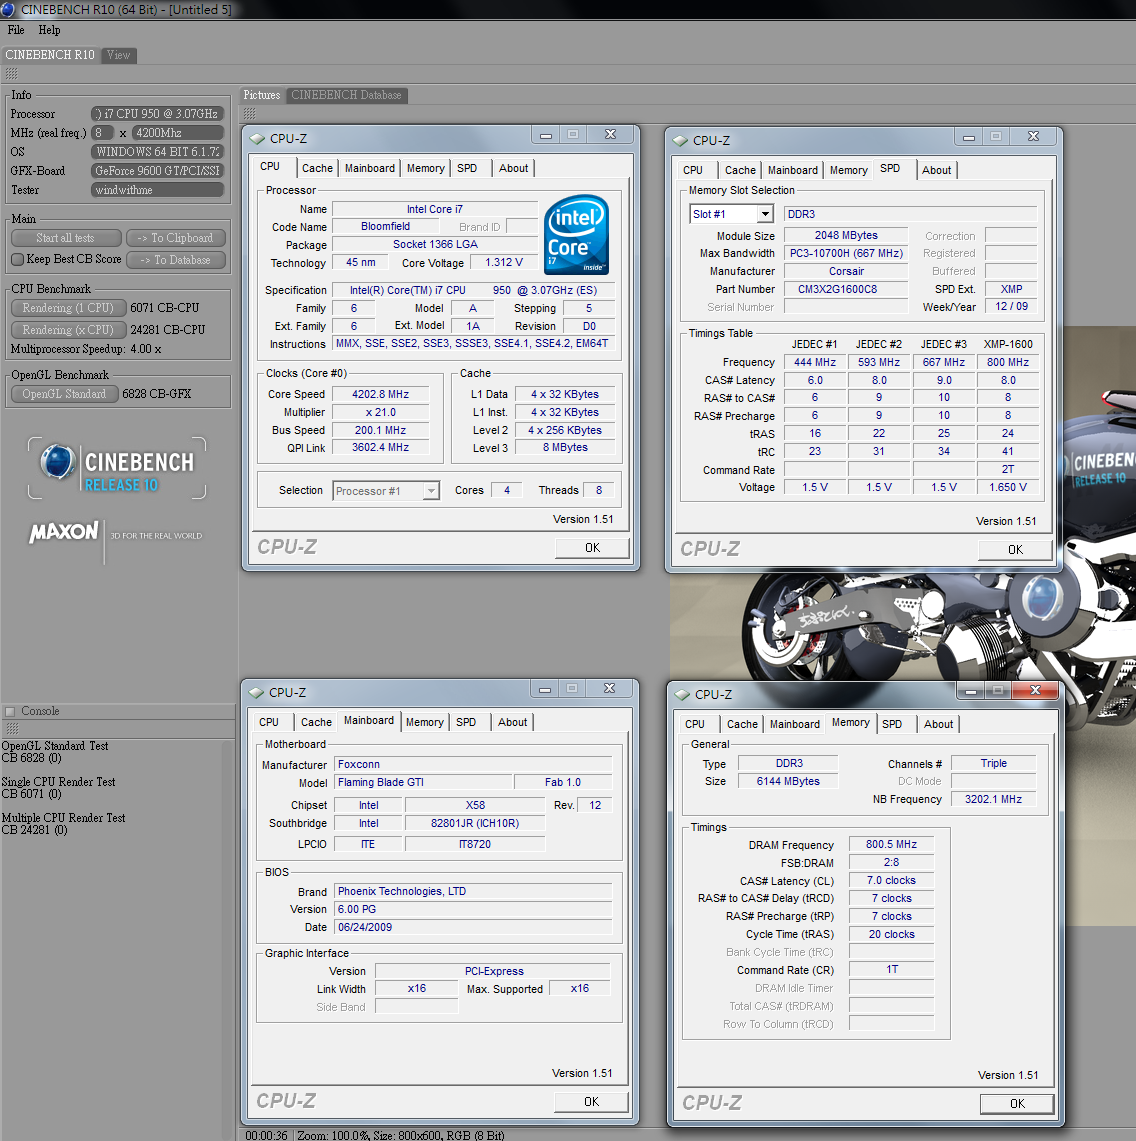Click the 24281 CB-CPU score
This screenshot has height=1141, width=1136.
pos(168,330)
